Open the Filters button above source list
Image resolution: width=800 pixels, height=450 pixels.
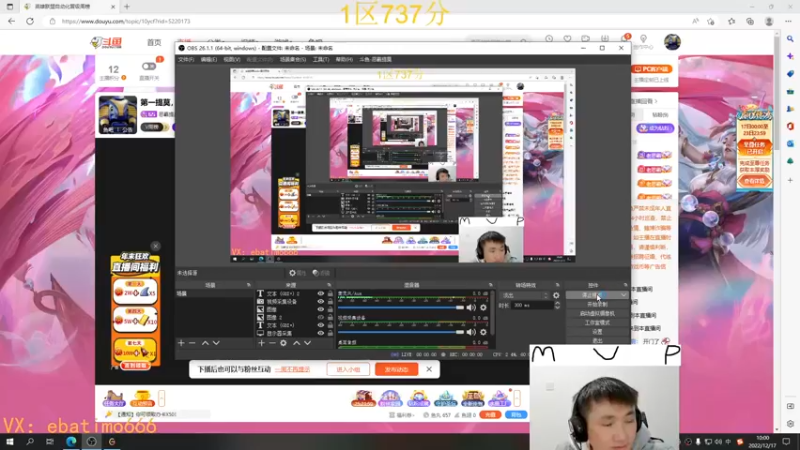point(321,273)
